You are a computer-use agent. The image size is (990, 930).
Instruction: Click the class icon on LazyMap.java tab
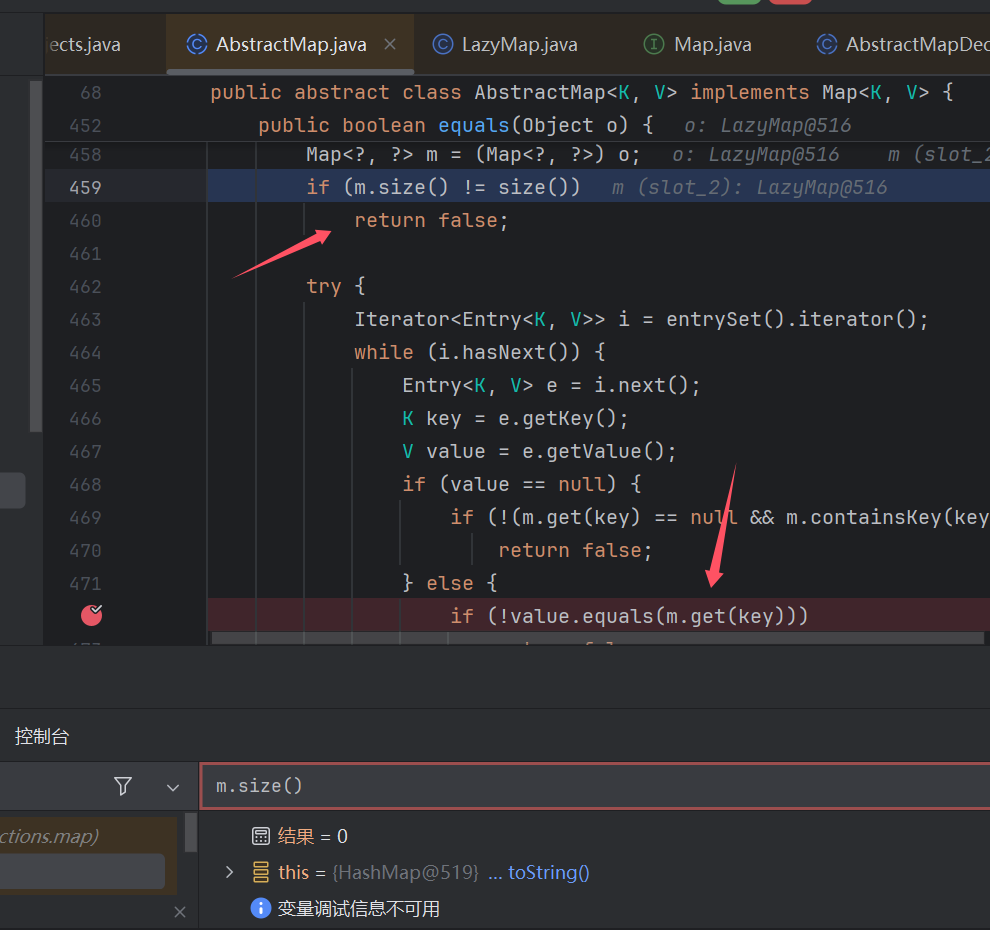[443, 44]
